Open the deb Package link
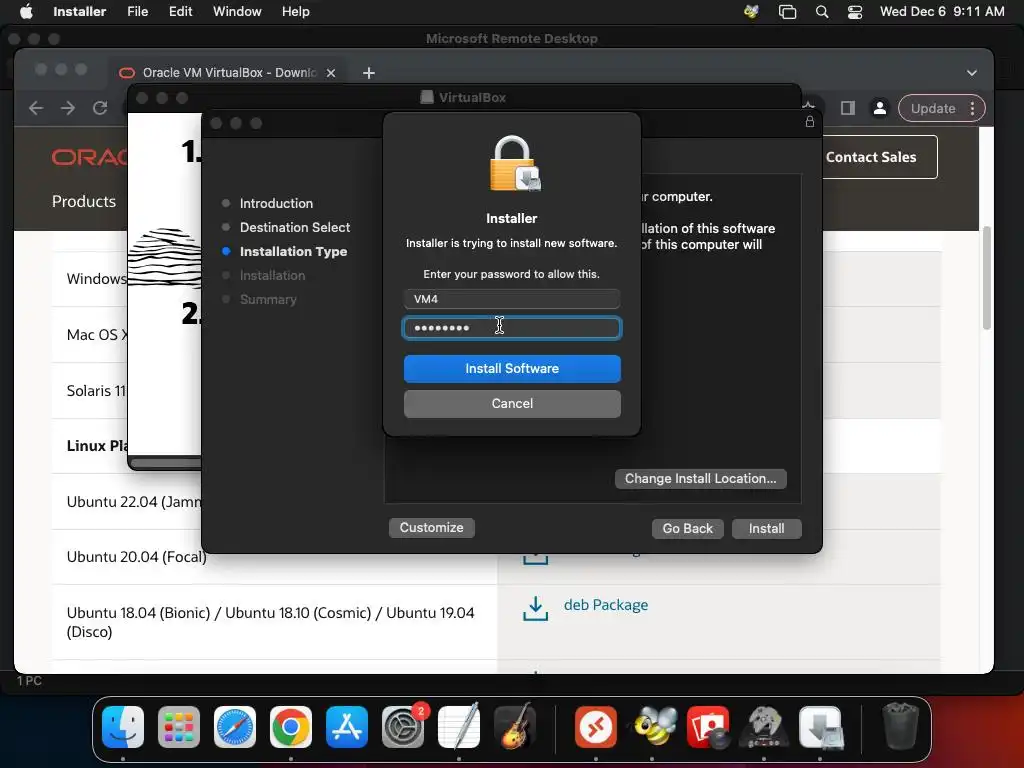 606,605
